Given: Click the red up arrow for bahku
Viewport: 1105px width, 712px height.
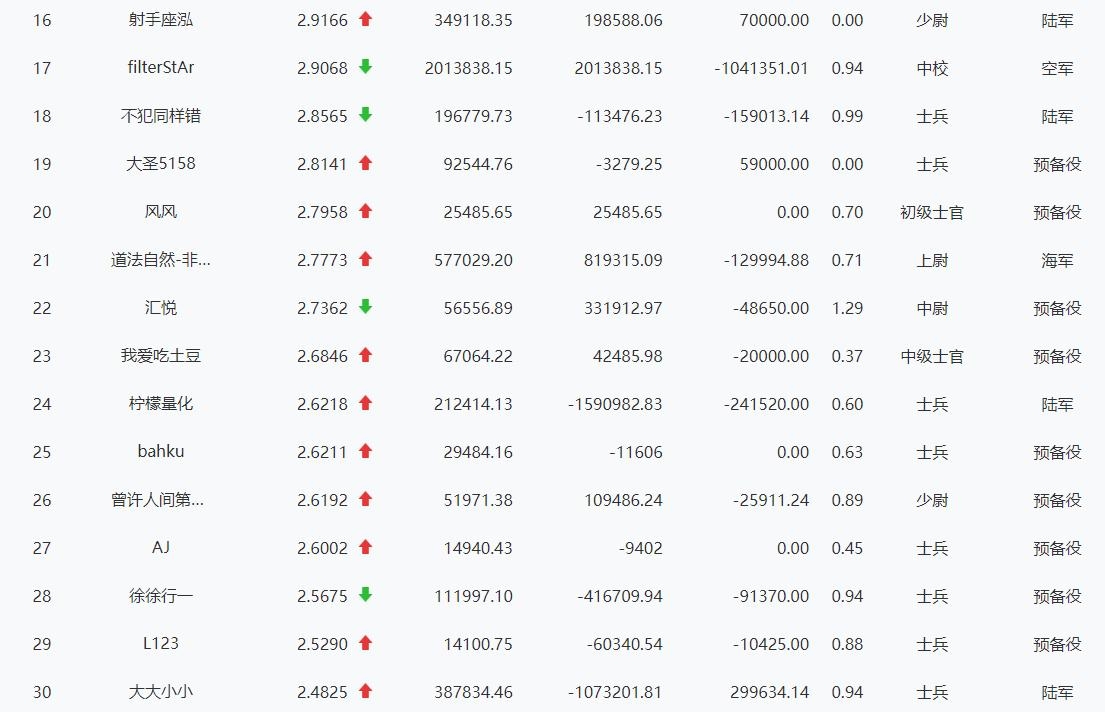Looking at the screenshot, I should tap(365, 451).
